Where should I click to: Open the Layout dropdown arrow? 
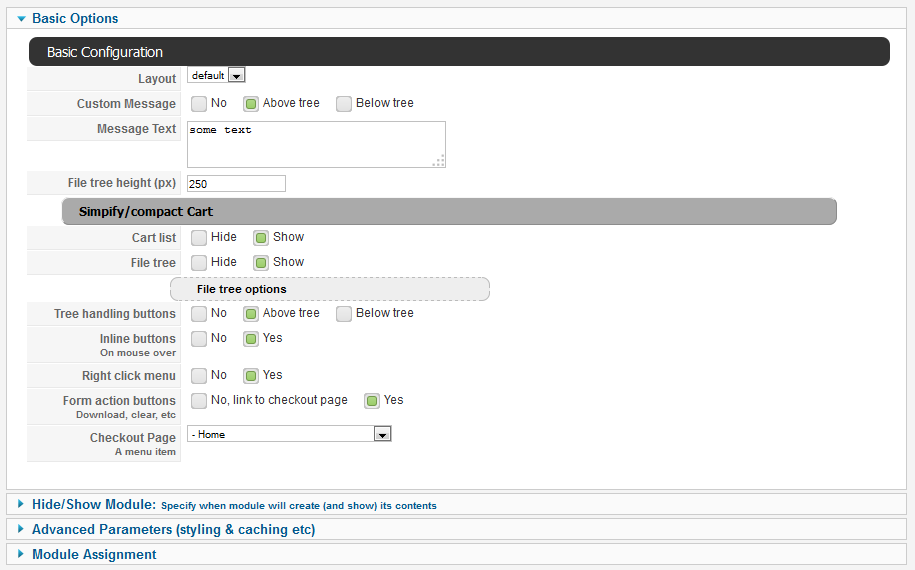point(236,75)
